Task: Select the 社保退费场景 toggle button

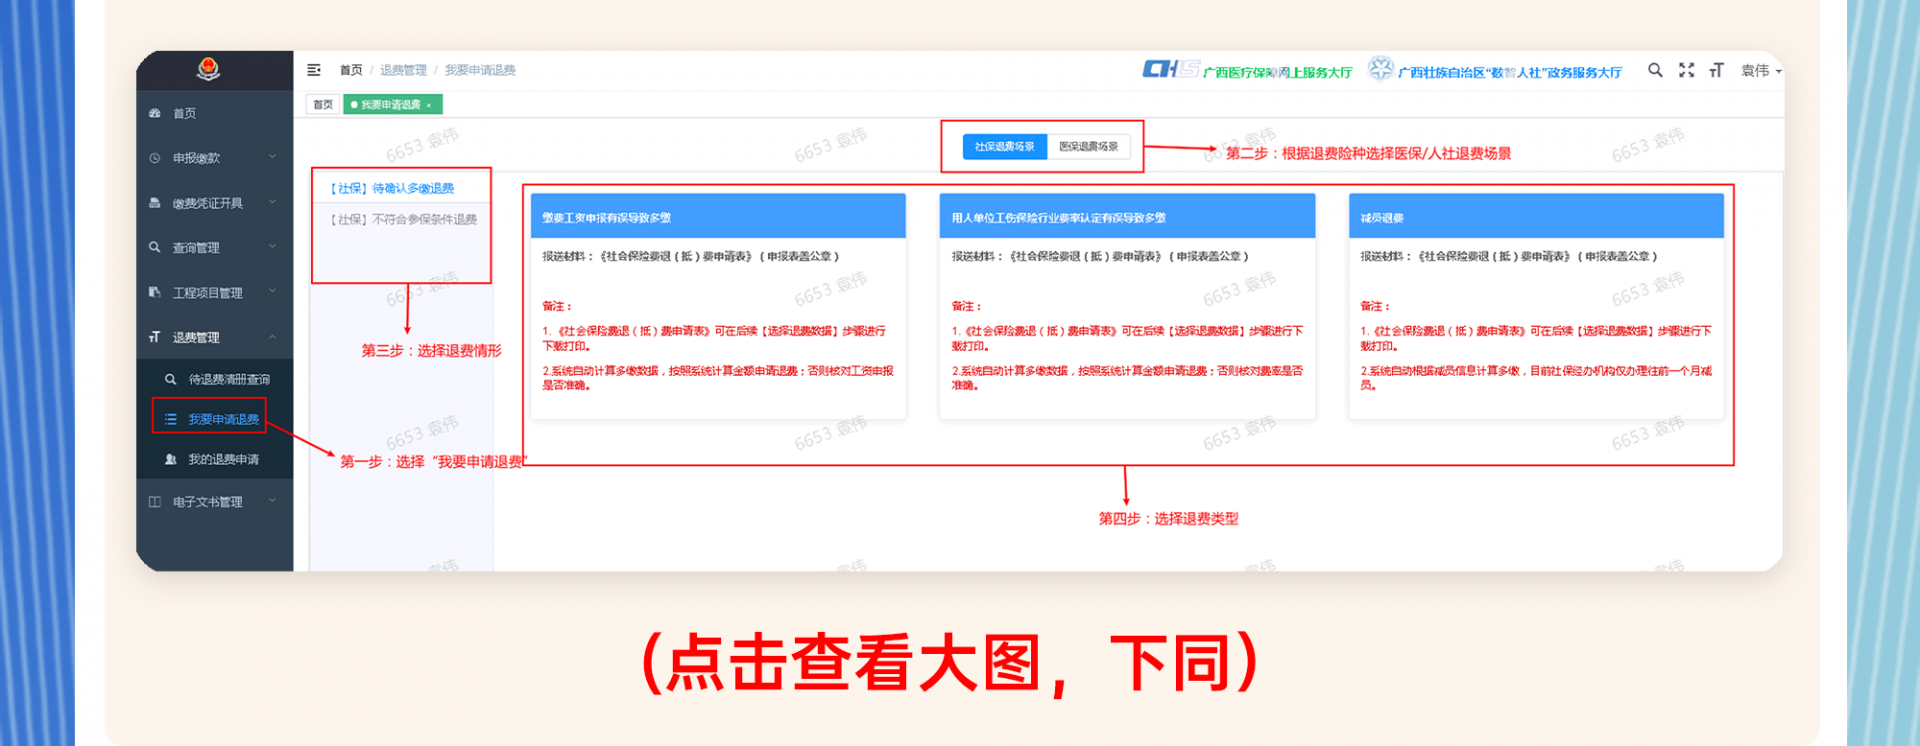Action: coord(1005,147)
